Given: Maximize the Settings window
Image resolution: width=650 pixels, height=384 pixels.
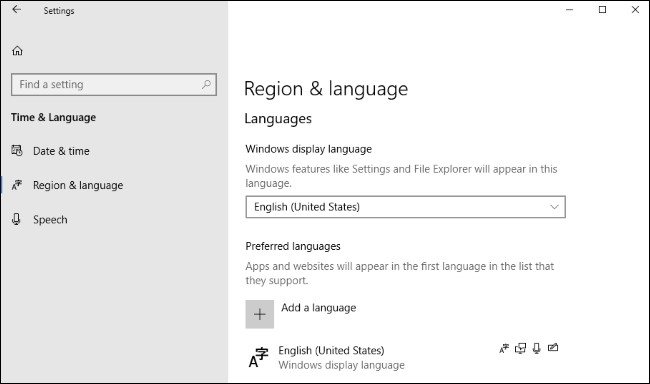Looking at the screenshot, I should tap(602, 10).
